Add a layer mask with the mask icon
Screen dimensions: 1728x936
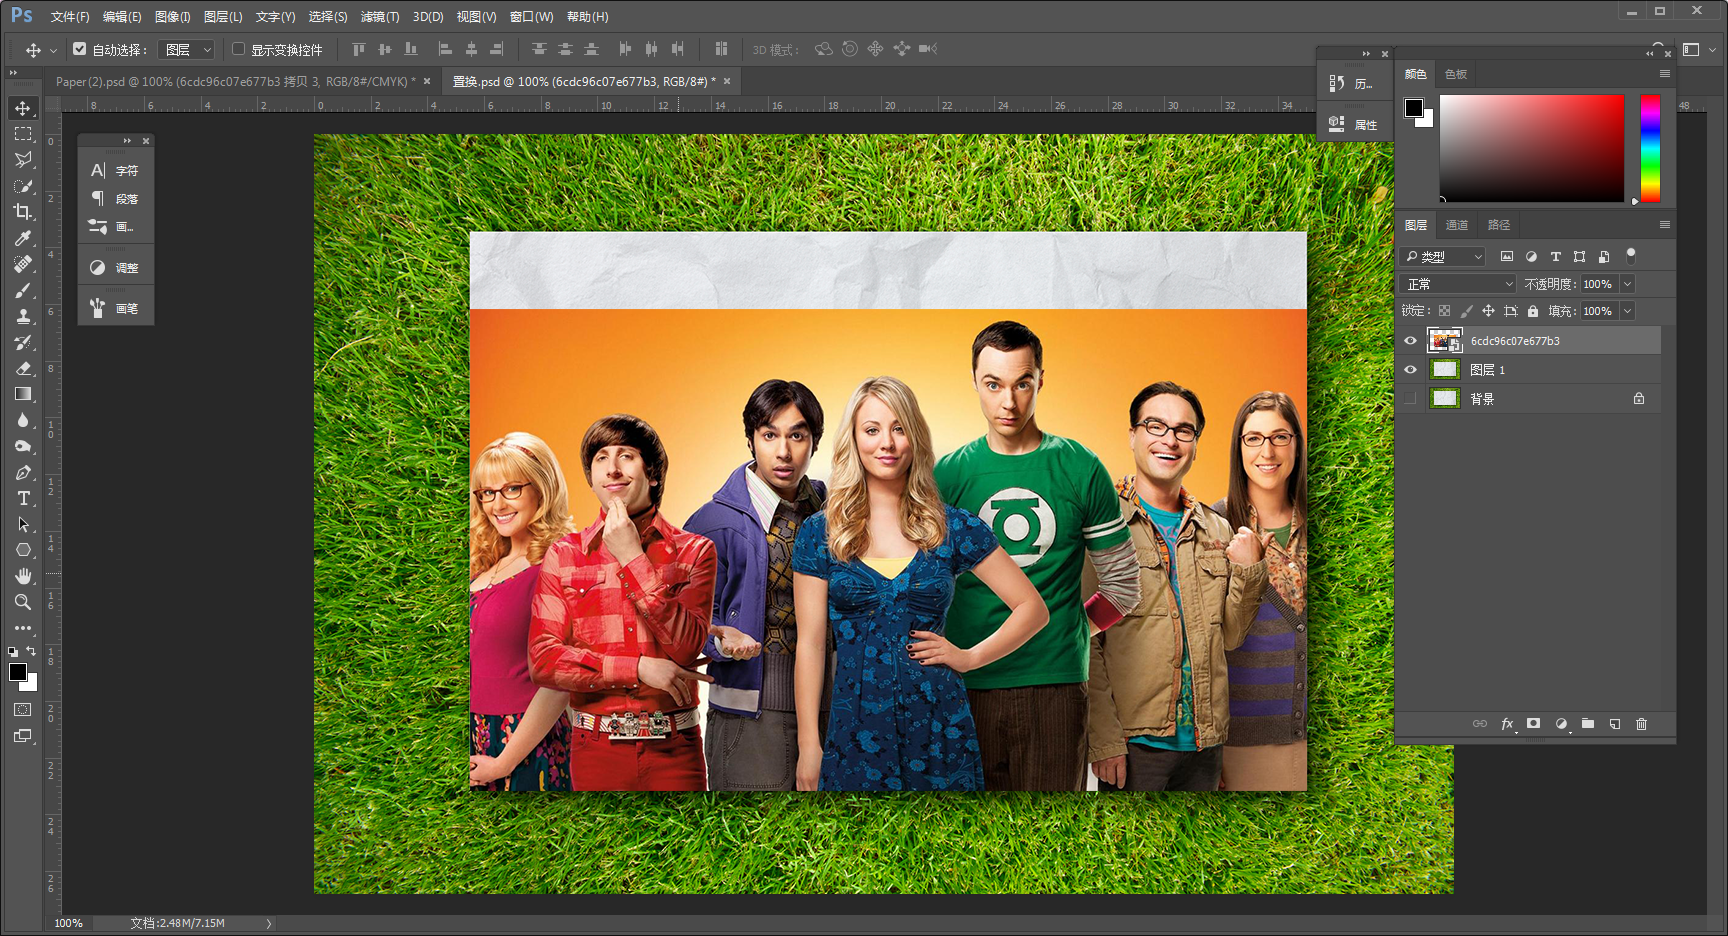click(1533, 724)
